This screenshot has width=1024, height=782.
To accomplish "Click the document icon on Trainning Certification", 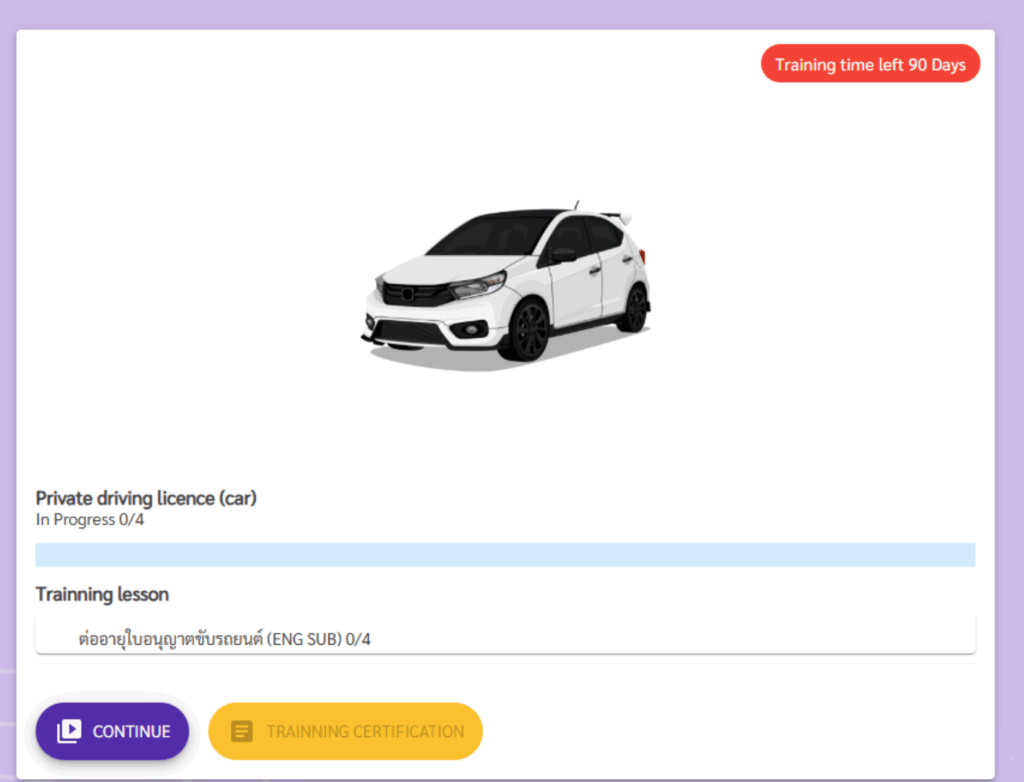I will tap(241, 731).
